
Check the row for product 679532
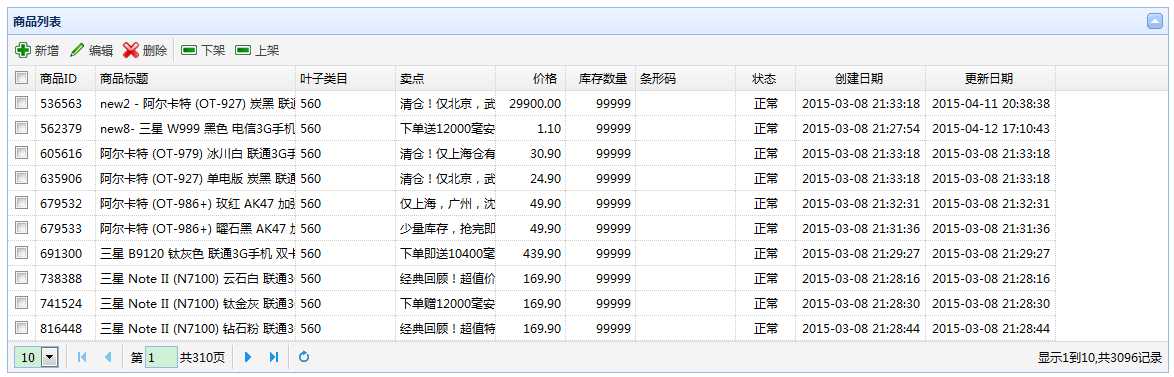pos(22,203)
